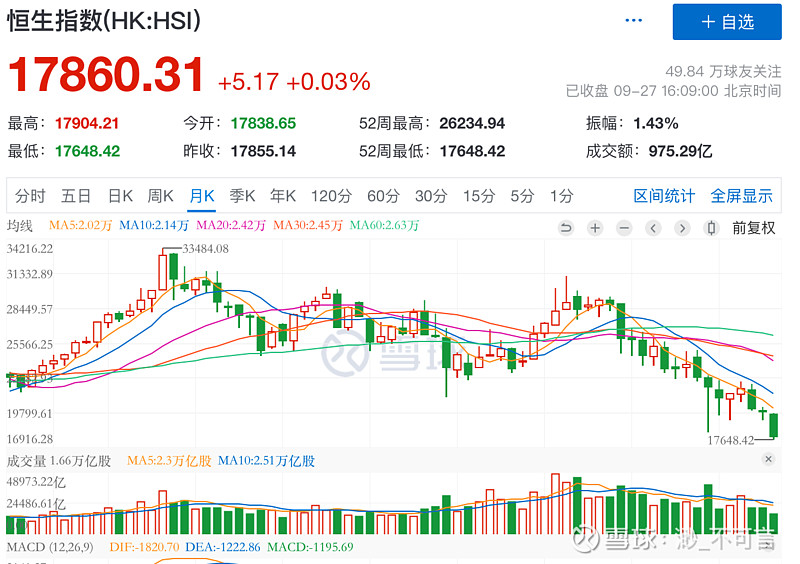The width and height of the screenshot is (800, 564).
Task: Toggle MA60 moving average line label
Action: coord(384,225)
